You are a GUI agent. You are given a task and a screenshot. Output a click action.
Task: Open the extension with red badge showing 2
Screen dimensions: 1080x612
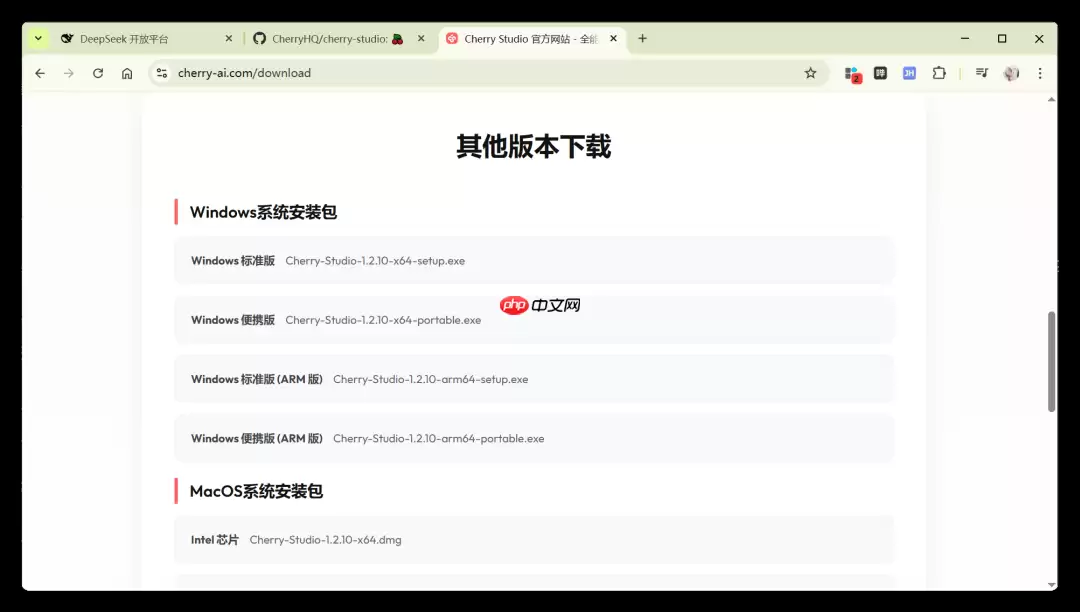851,72
